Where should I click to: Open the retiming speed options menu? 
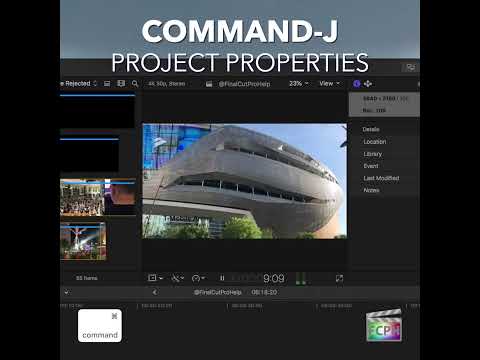click(x=198, y=278)
